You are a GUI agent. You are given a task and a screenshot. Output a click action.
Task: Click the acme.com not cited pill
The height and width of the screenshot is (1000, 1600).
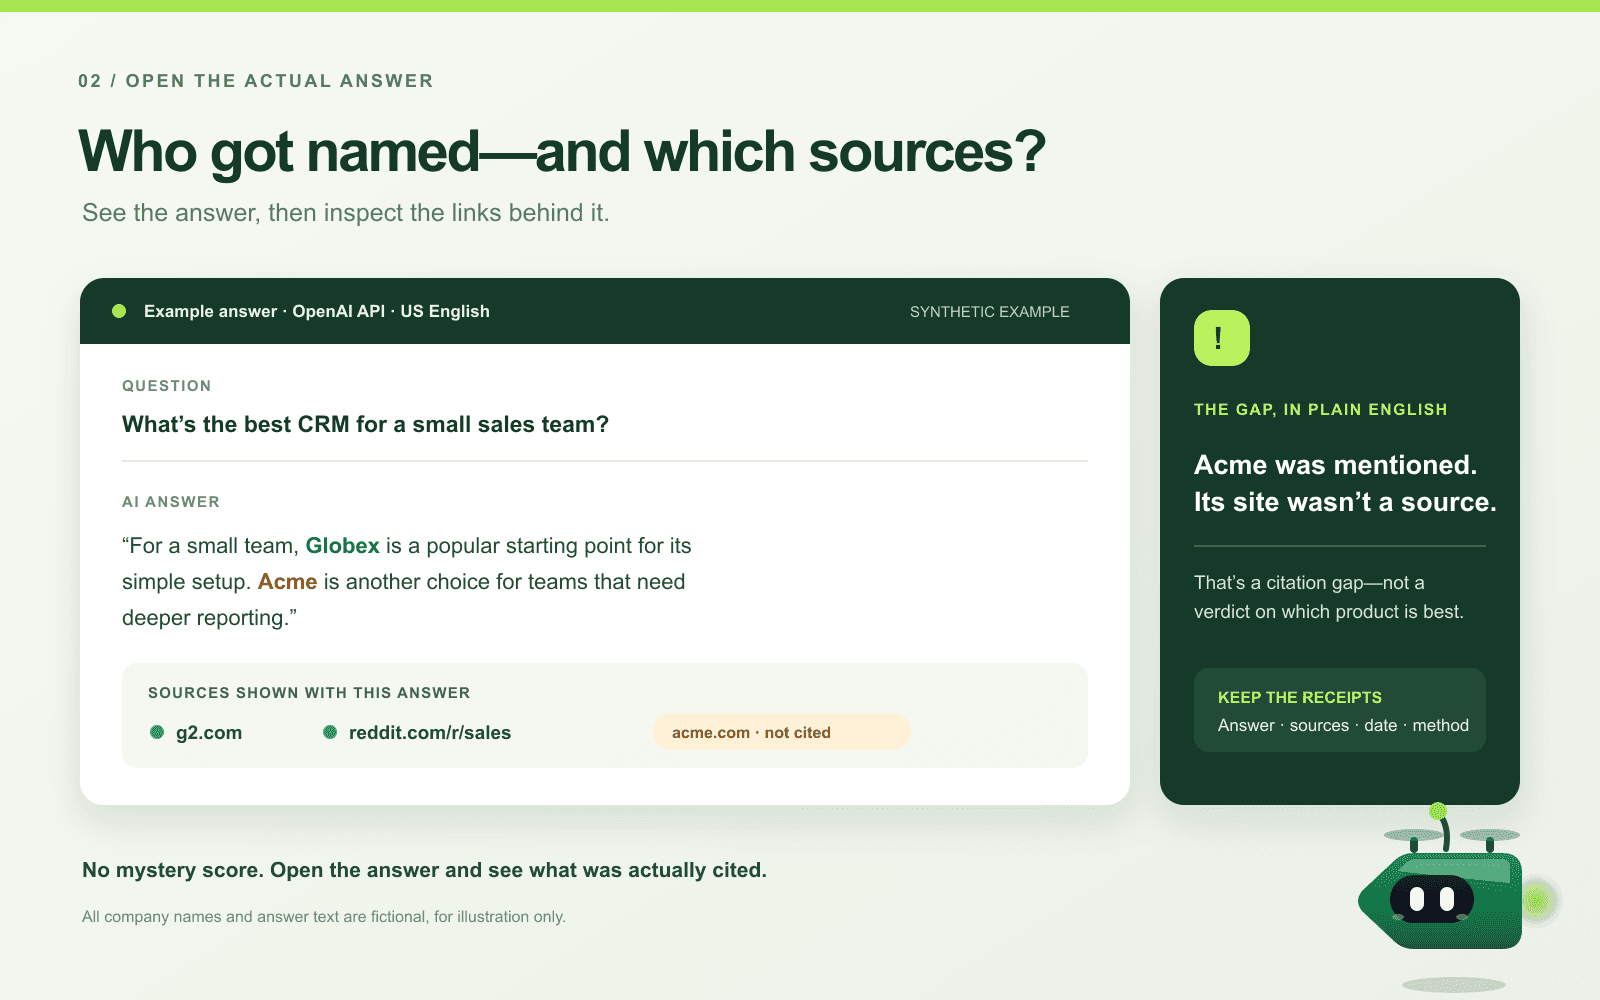click(x=781, y=732)
